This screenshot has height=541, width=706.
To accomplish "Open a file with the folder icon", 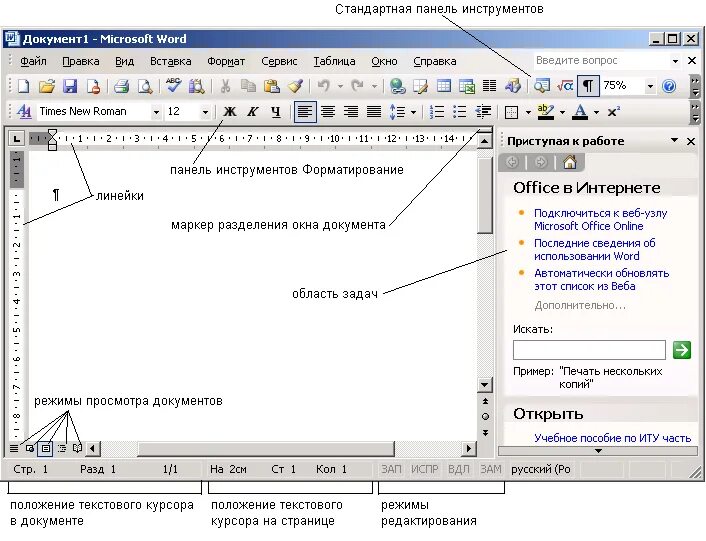I will (46, 86).
